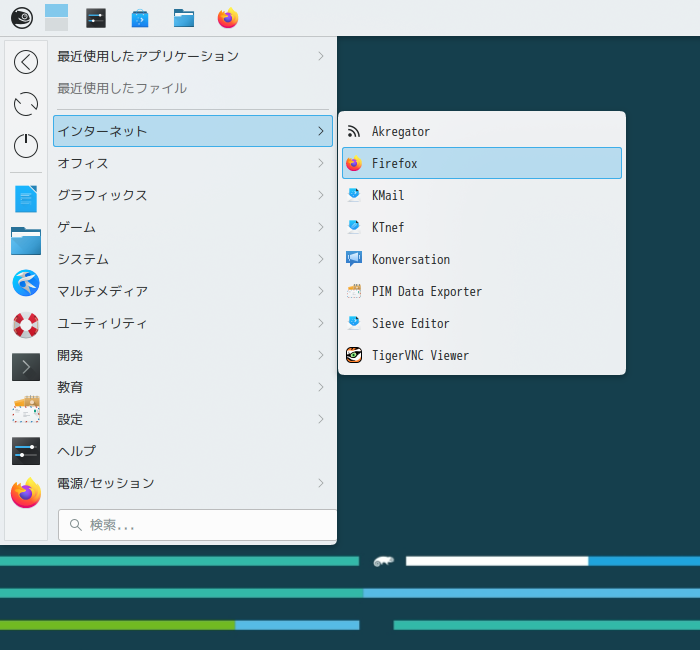Image resolution: width=700 pixels, height=650 pixels.
Task: Click the Akregator RSS feed icon
Action: pyautogui.click(x=354, y=131)
